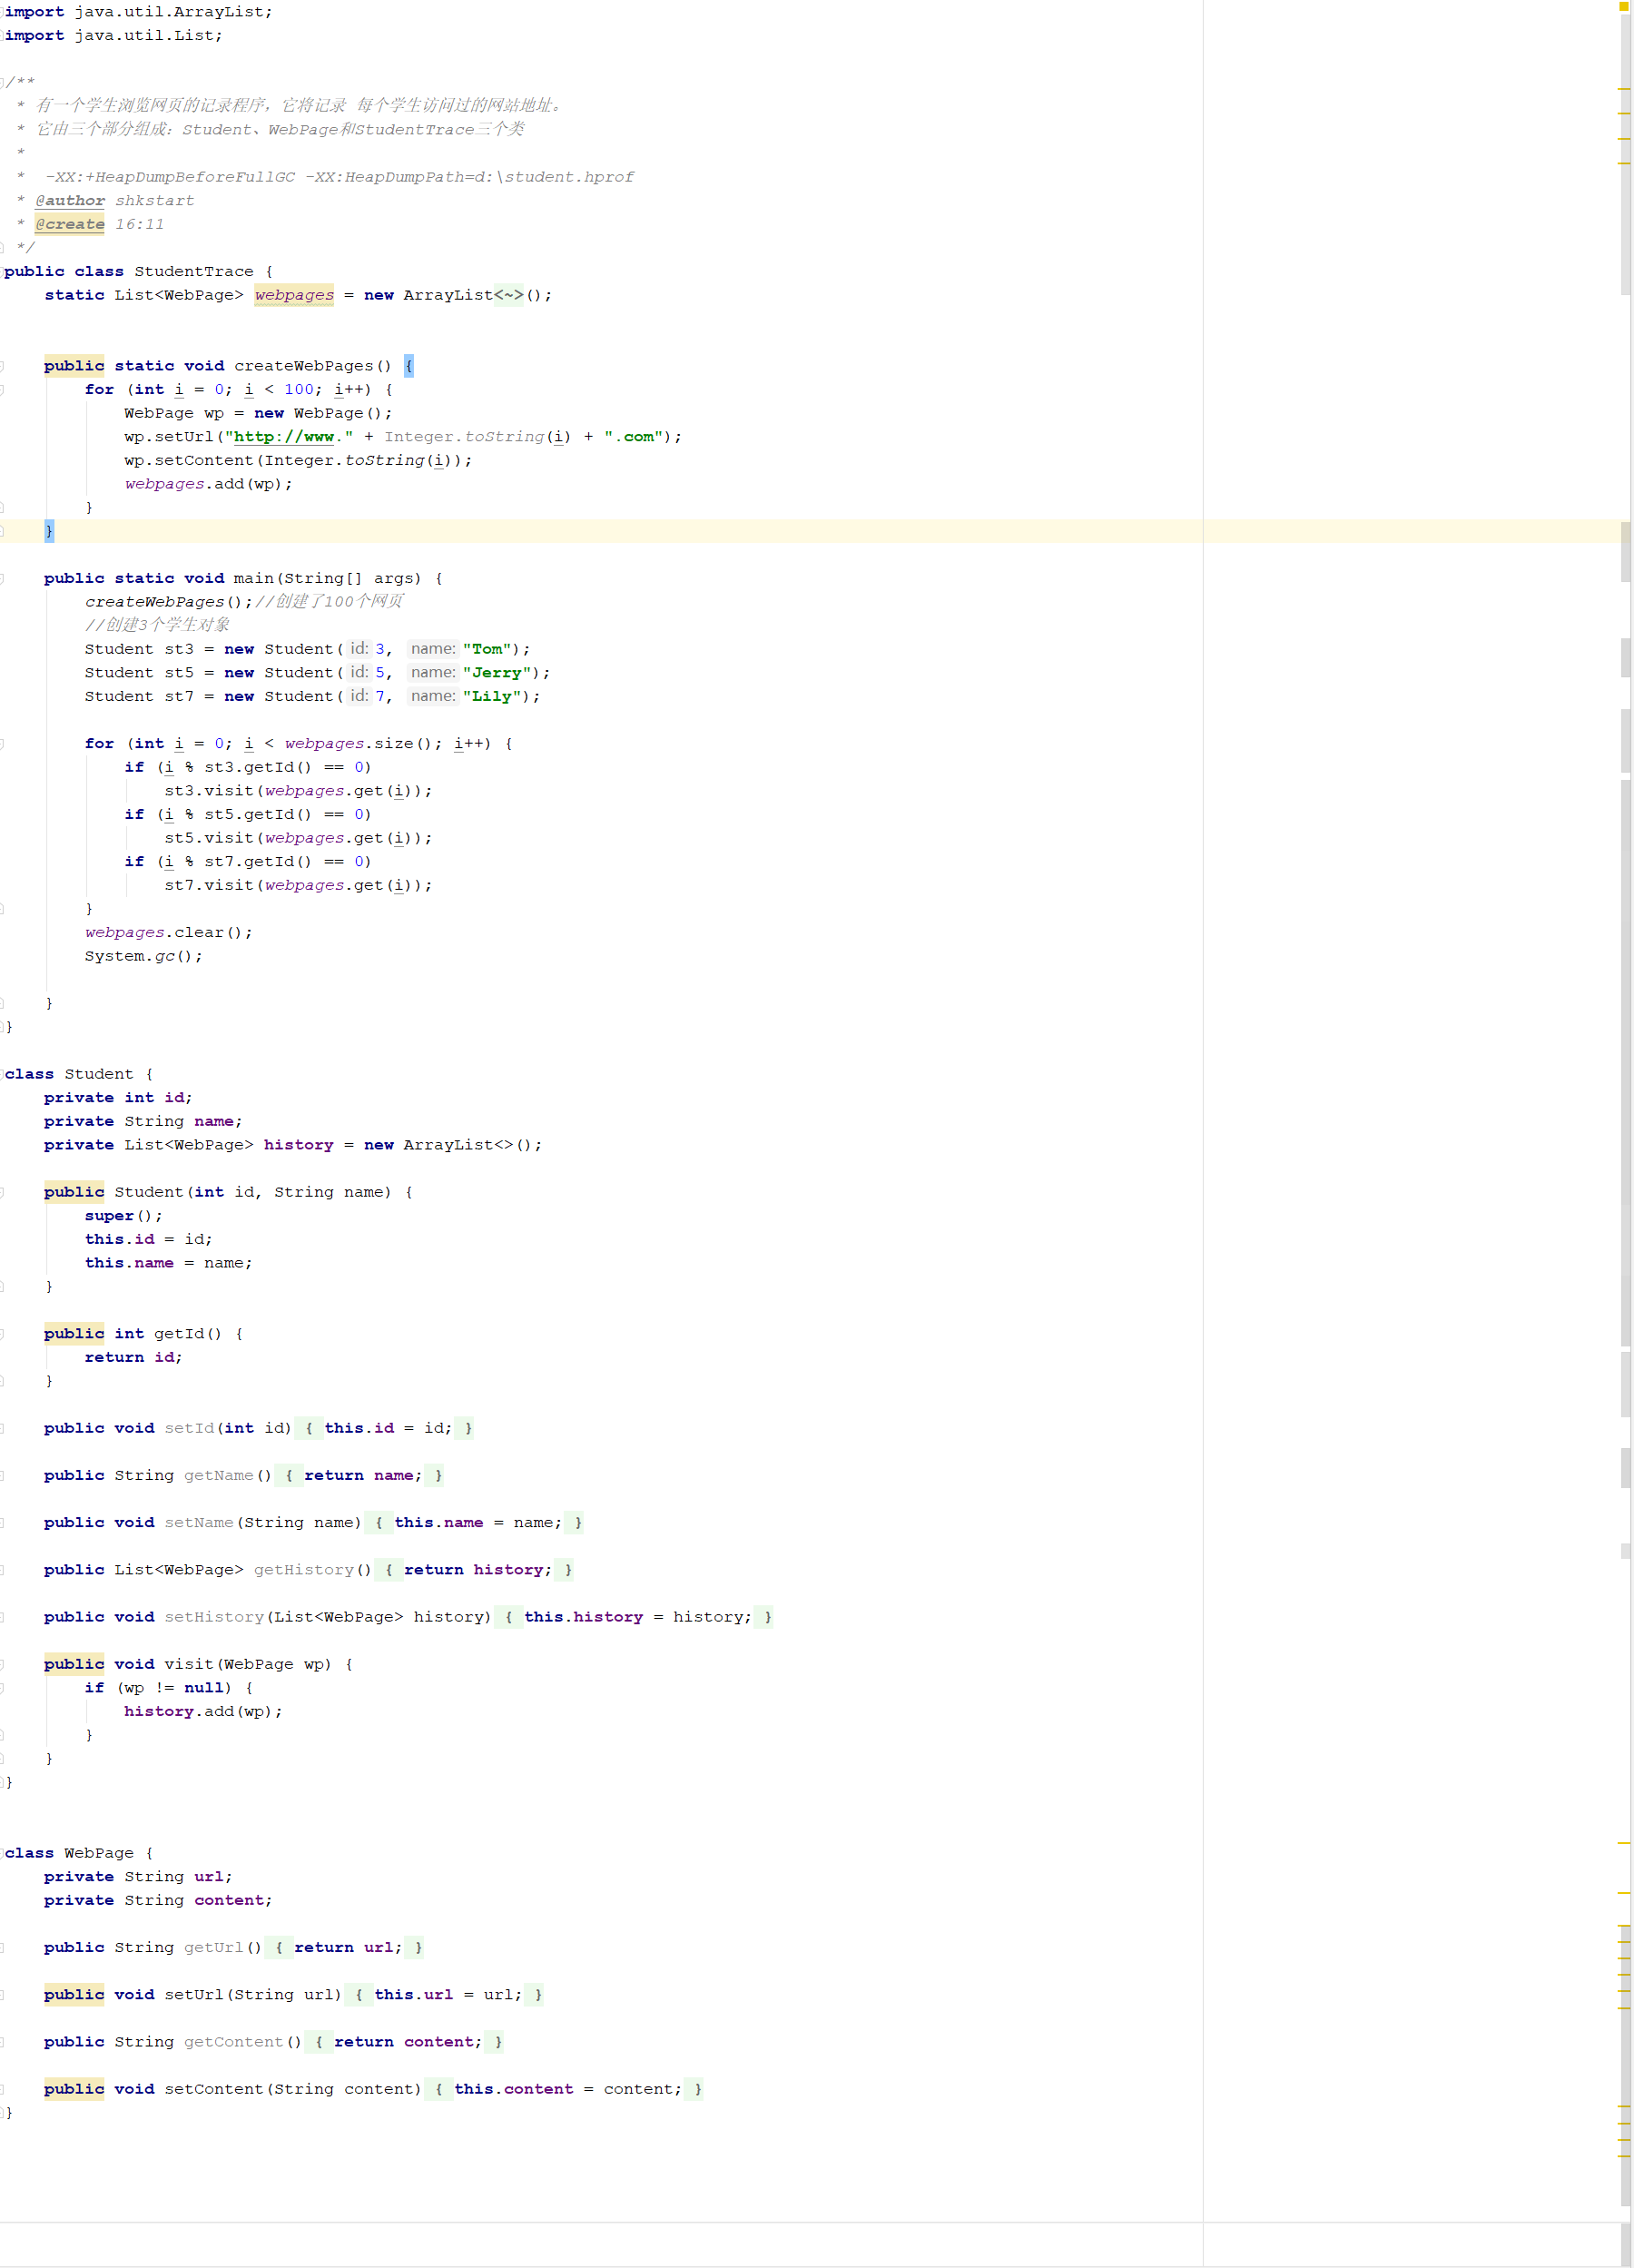Click the wp.setContent call line

click(x=298, y=460)
